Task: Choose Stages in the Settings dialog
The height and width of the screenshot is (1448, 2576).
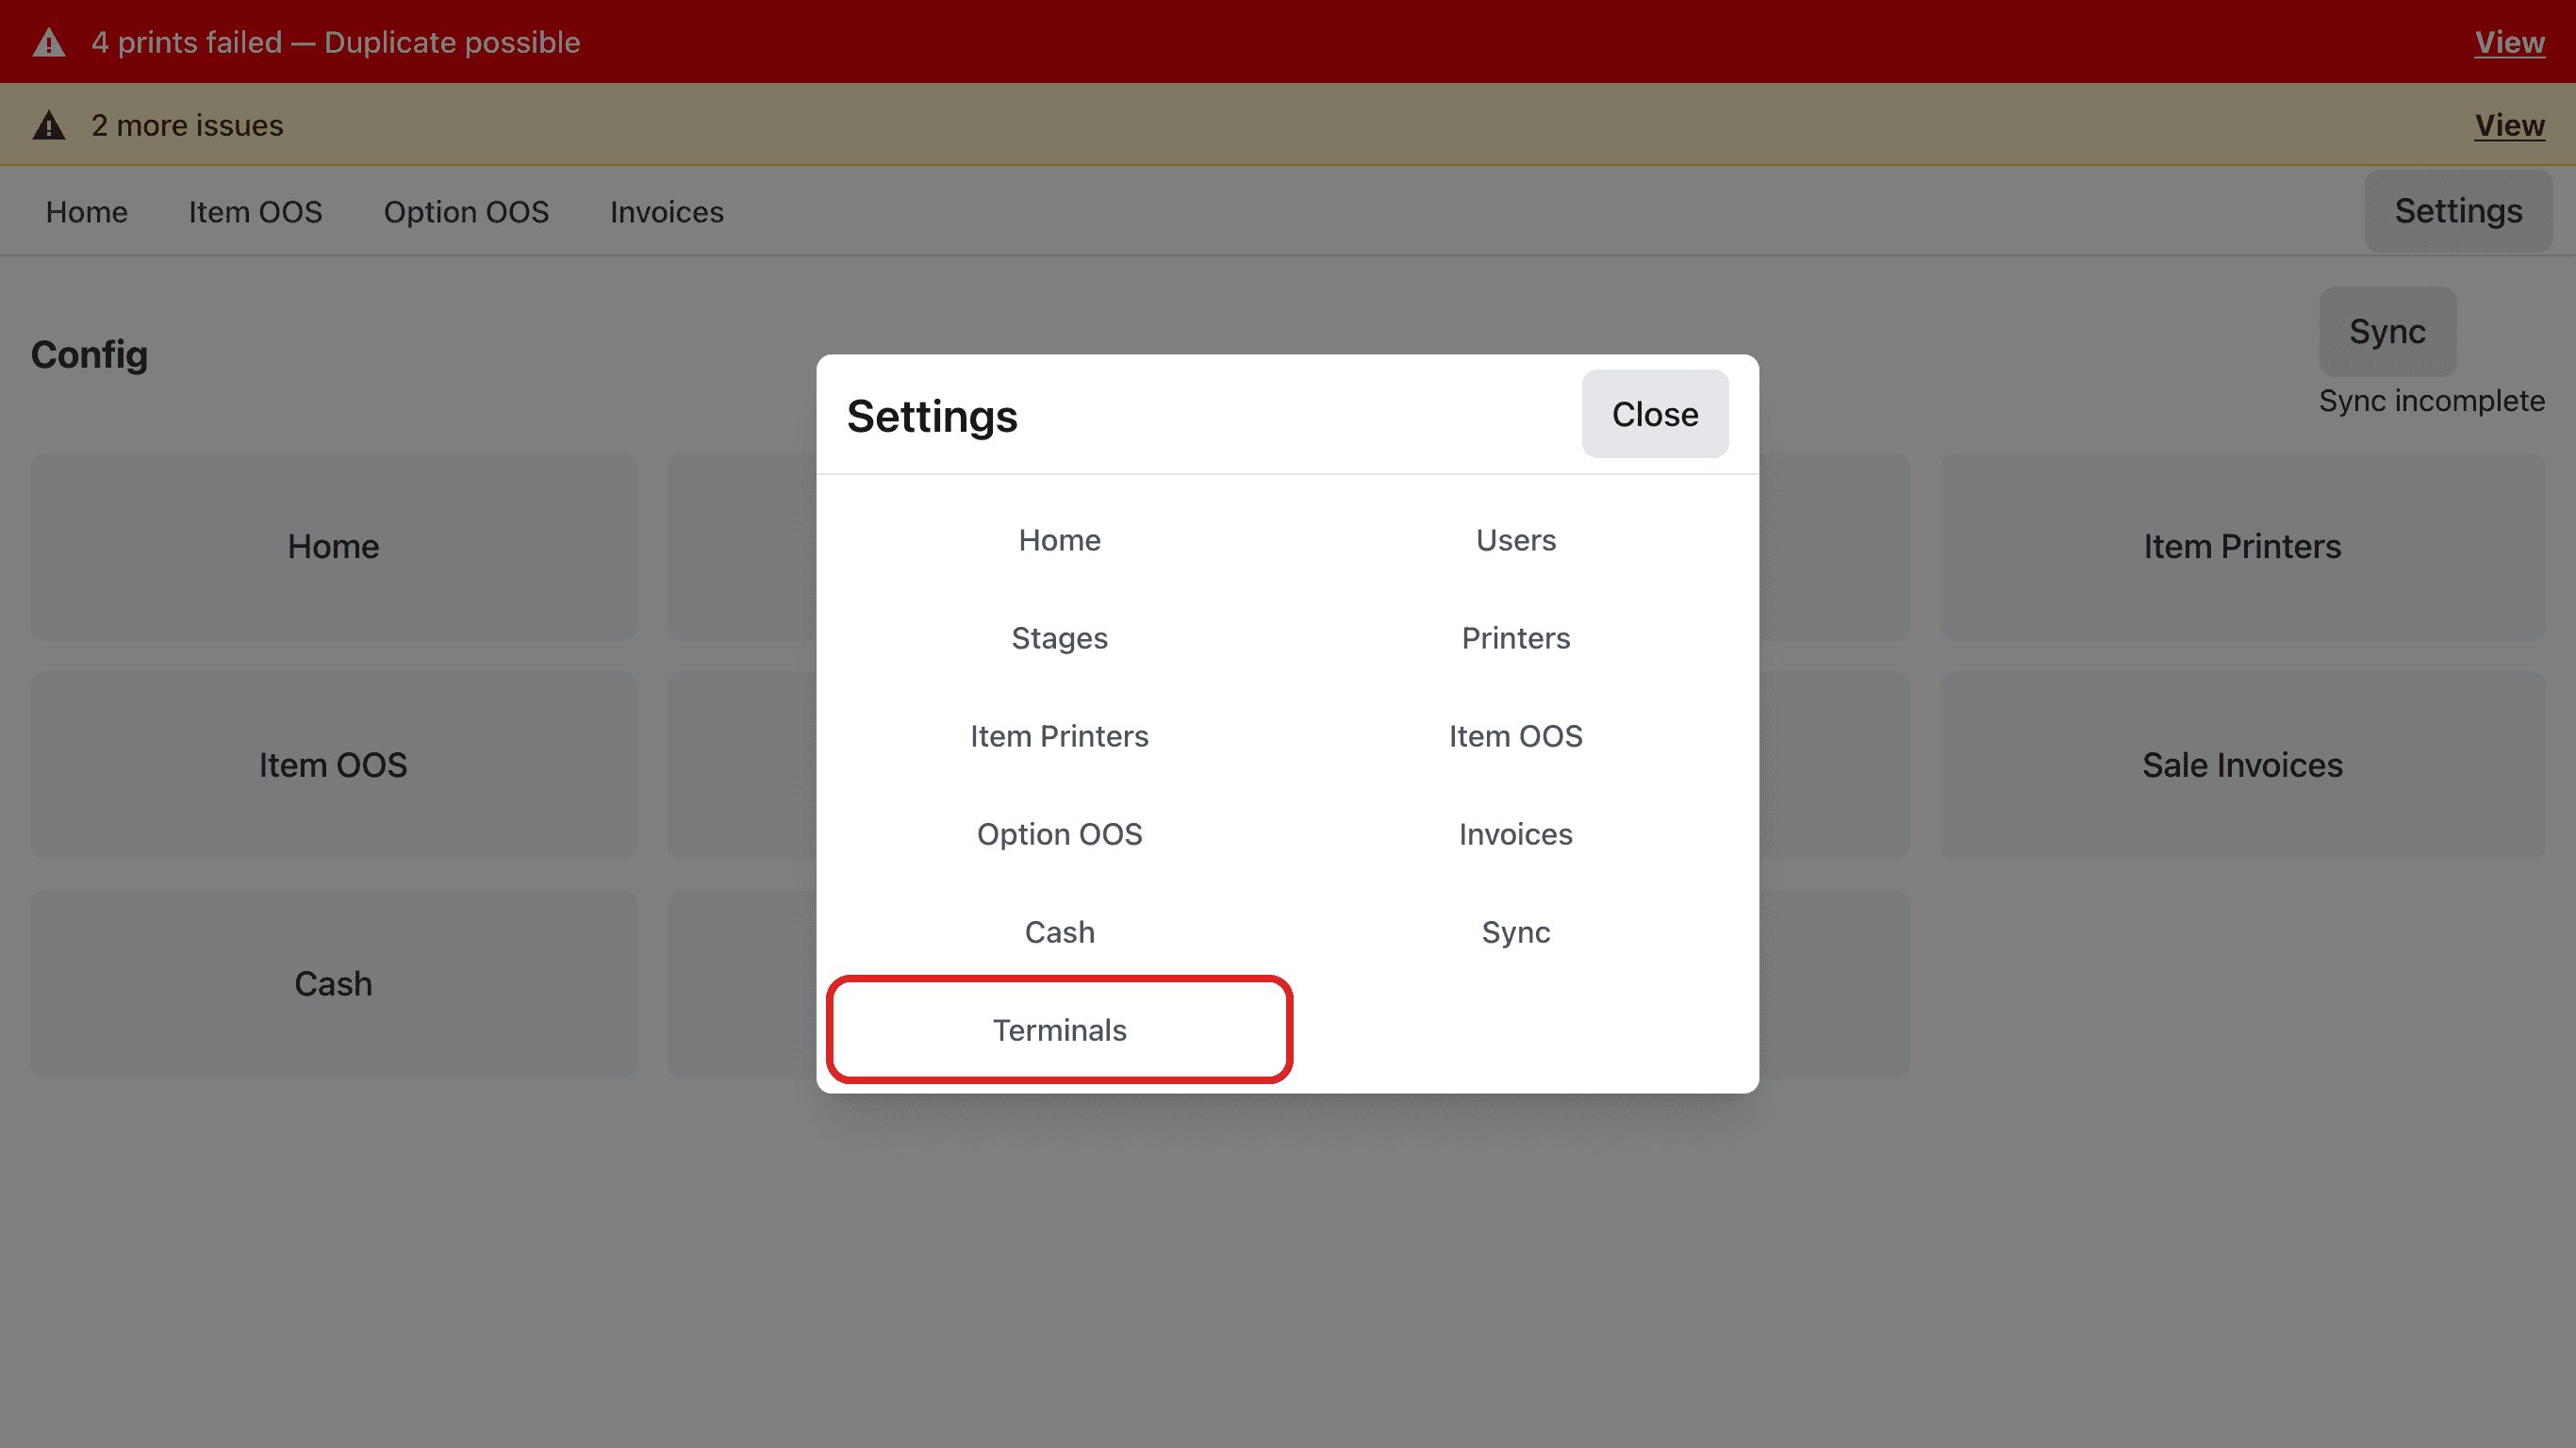Action: pos(1059,638)
